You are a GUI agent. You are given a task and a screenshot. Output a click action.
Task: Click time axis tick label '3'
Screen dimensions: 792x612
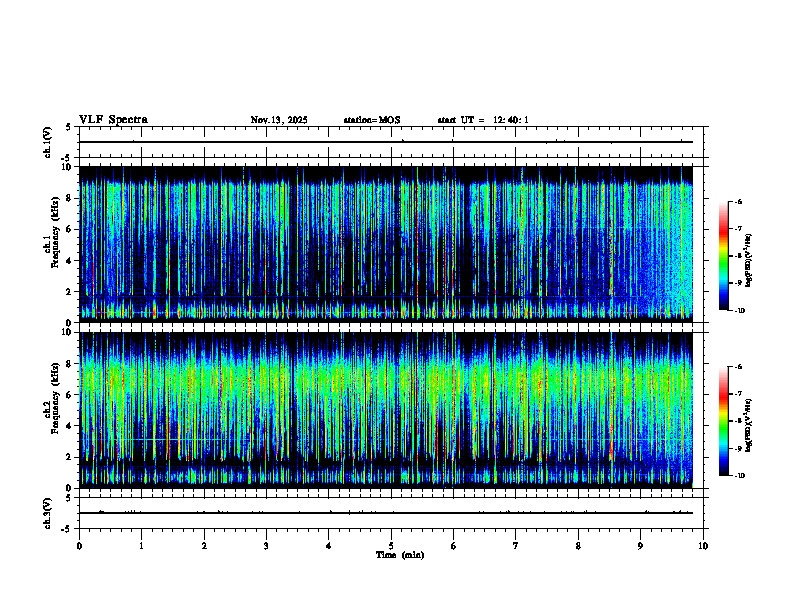pos(266,546)
